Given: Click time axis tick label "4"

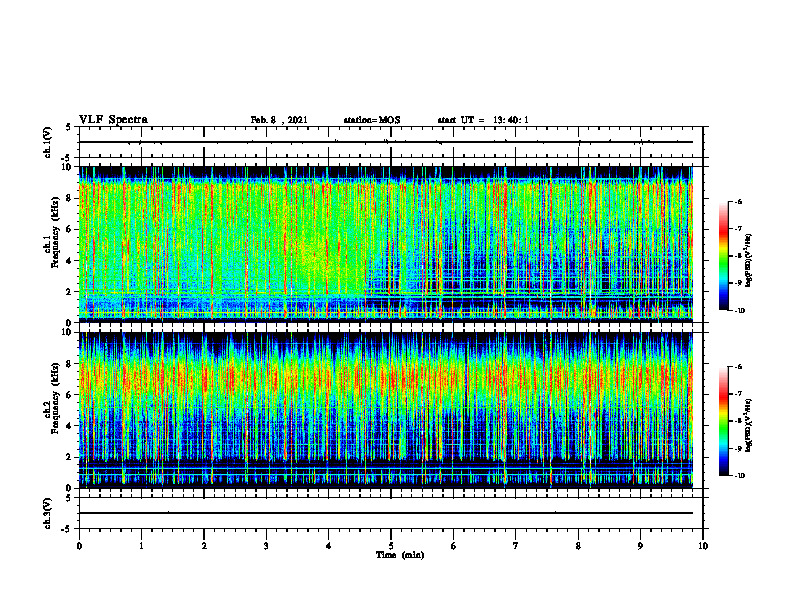Looking at the screenshot, I should (x=329, y=546).
